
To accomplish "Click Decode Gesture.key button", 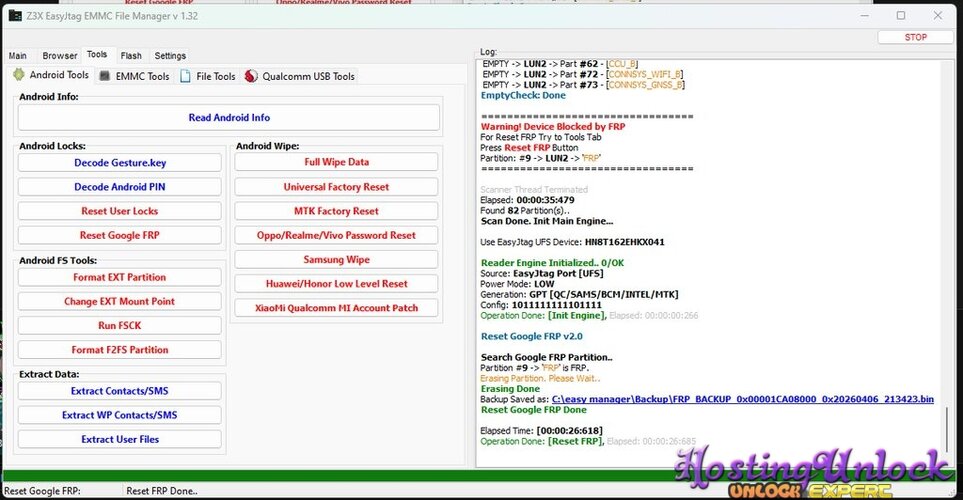I will tap(120, 162).
